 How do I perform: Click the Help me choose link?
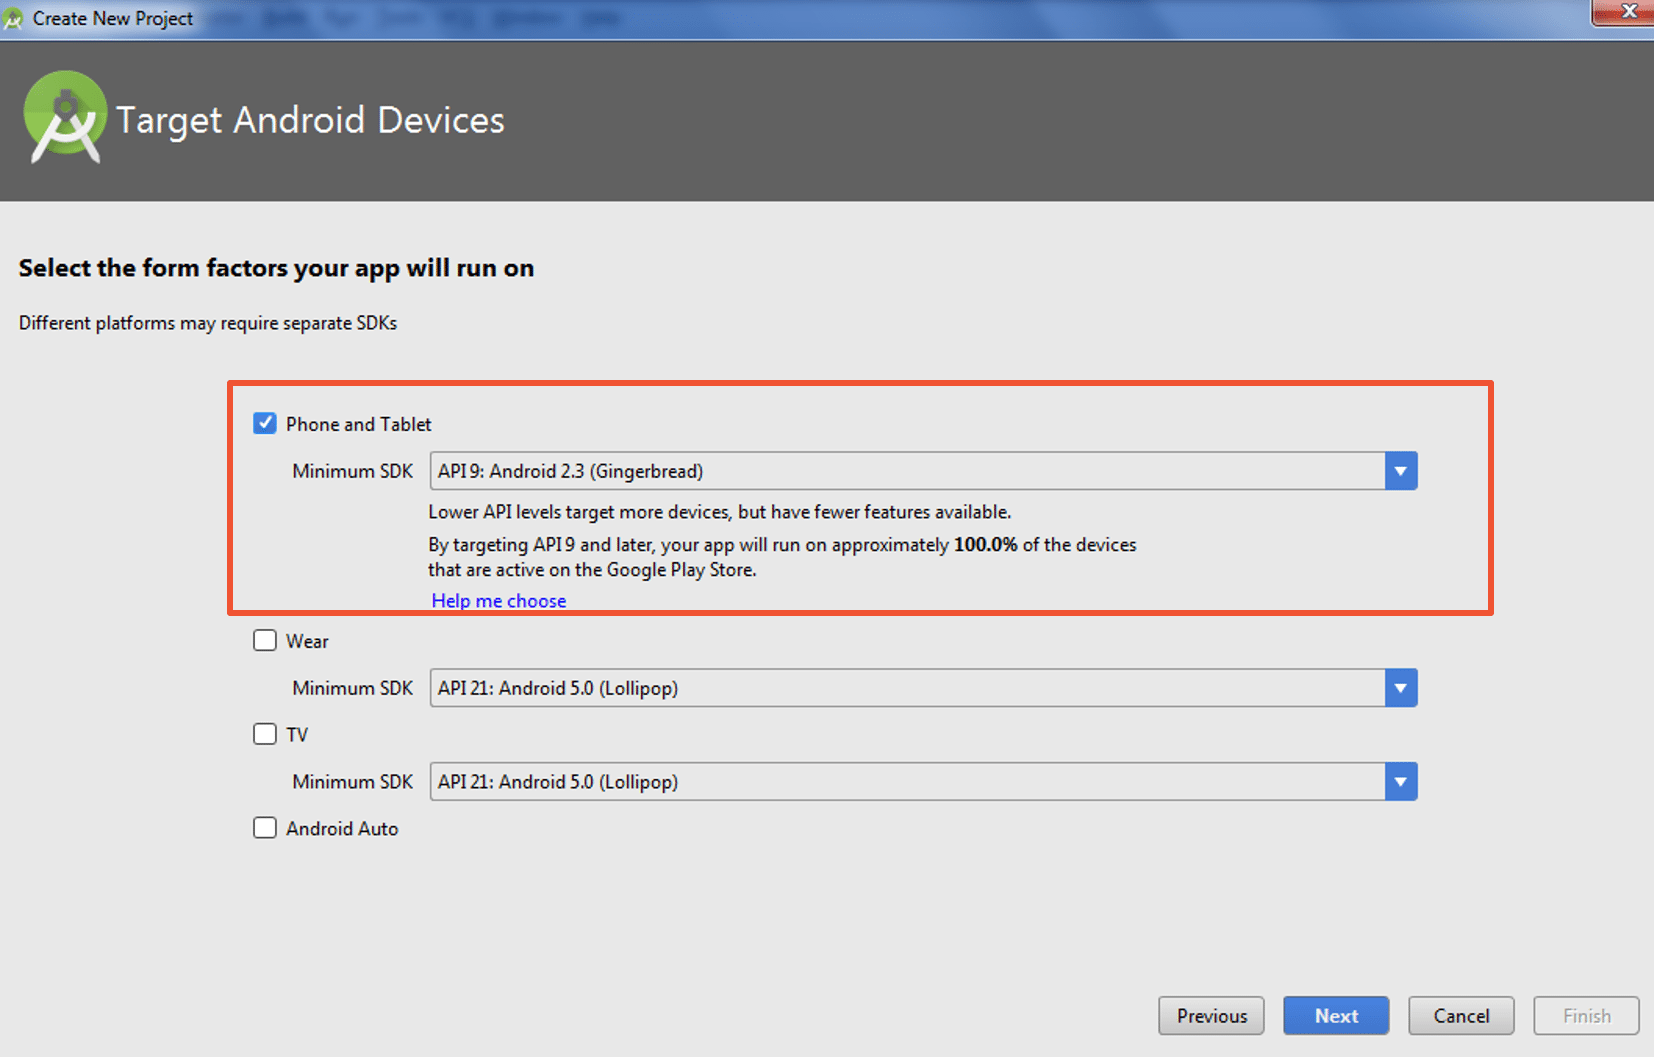click(x=498, y=600)
